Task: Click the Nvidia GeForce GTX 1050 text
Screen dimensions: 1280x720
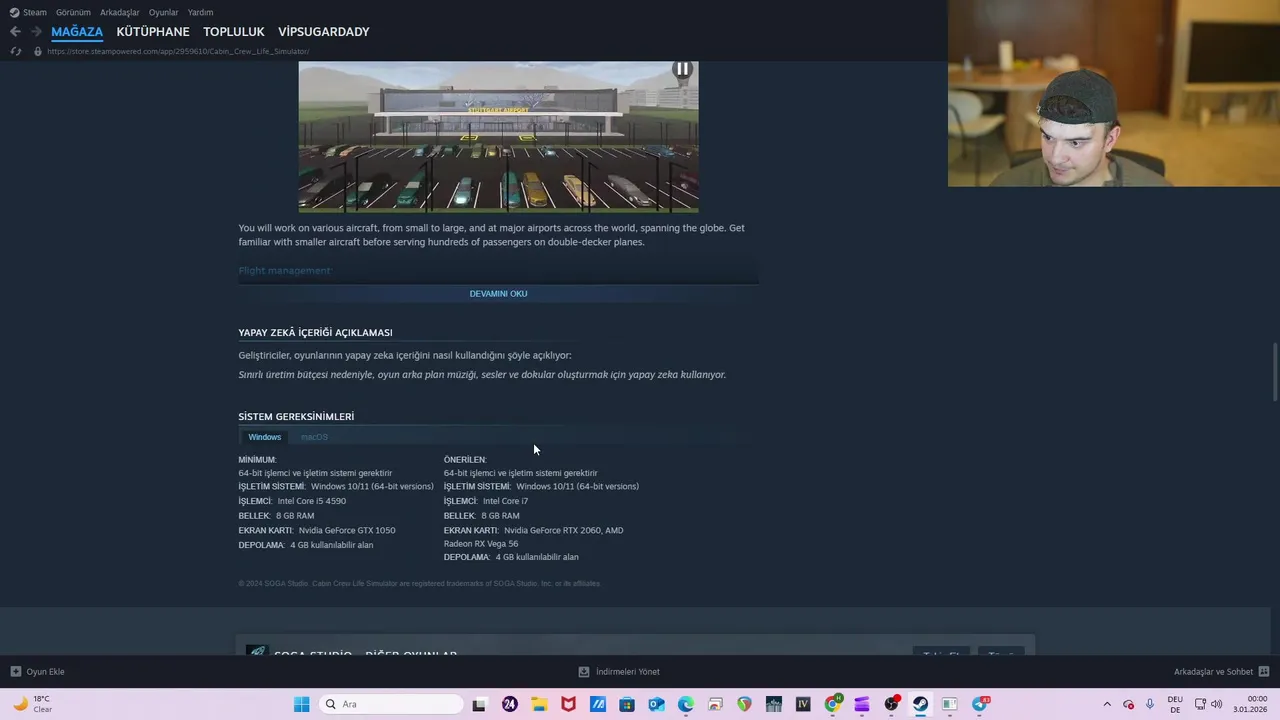Action: (347, 530)
